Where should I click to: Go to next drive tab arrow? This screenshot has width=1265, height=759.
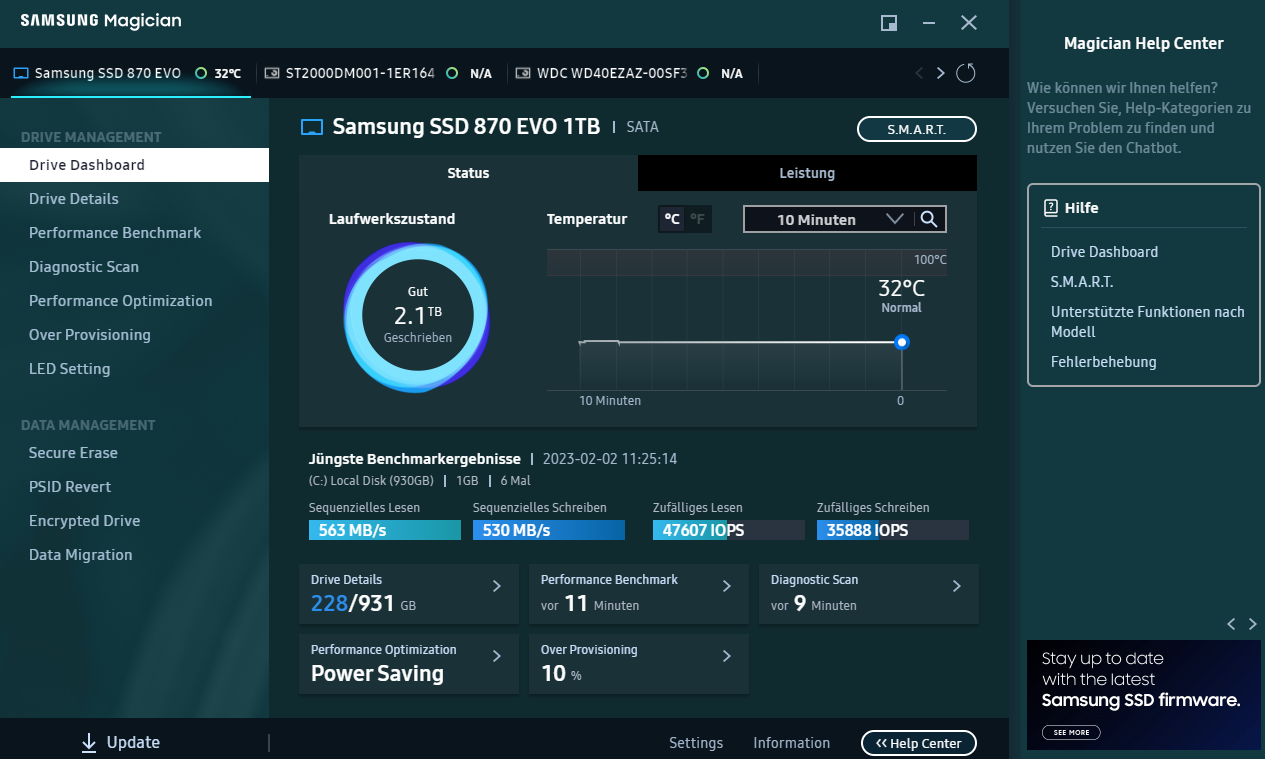tap(940, 73)
